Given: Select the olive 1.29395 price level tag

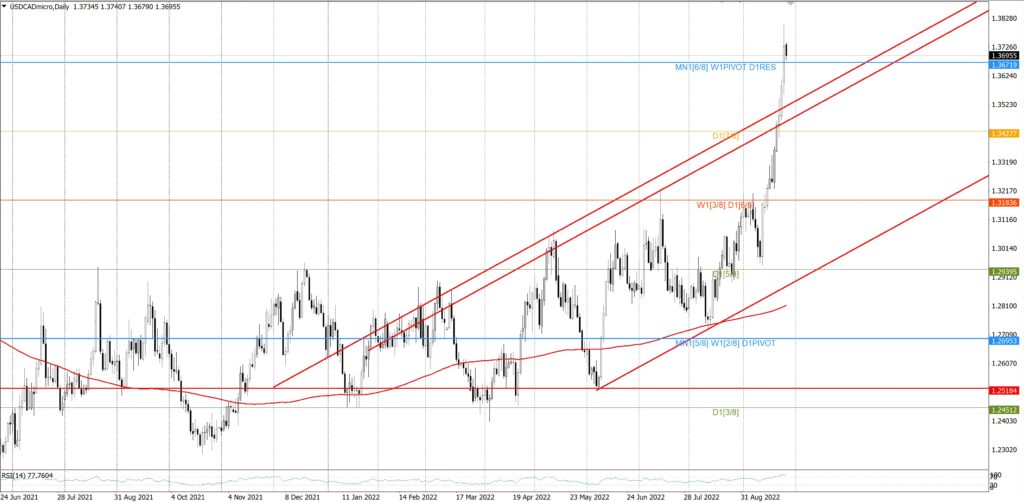Looking at the screenshot, I should 1003,271.
